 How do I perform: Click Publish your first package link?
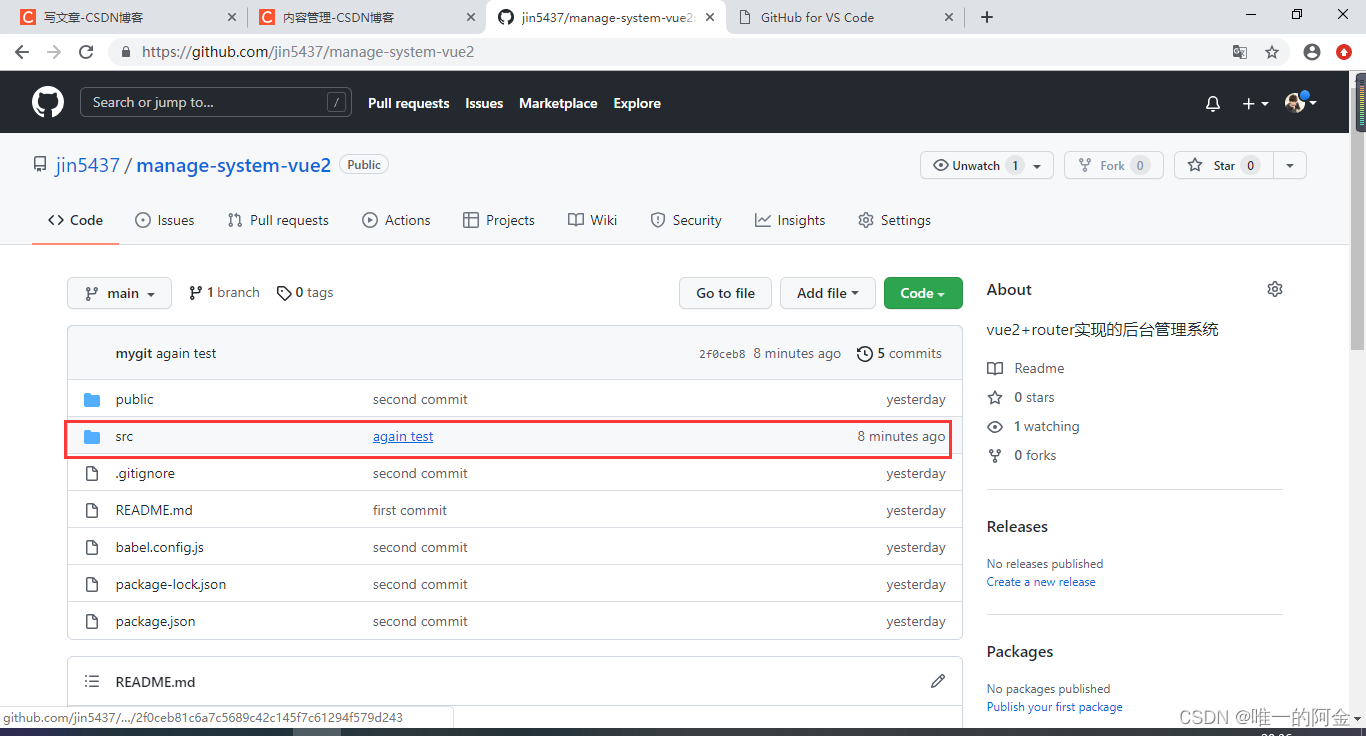click(x=1055, y=707)
